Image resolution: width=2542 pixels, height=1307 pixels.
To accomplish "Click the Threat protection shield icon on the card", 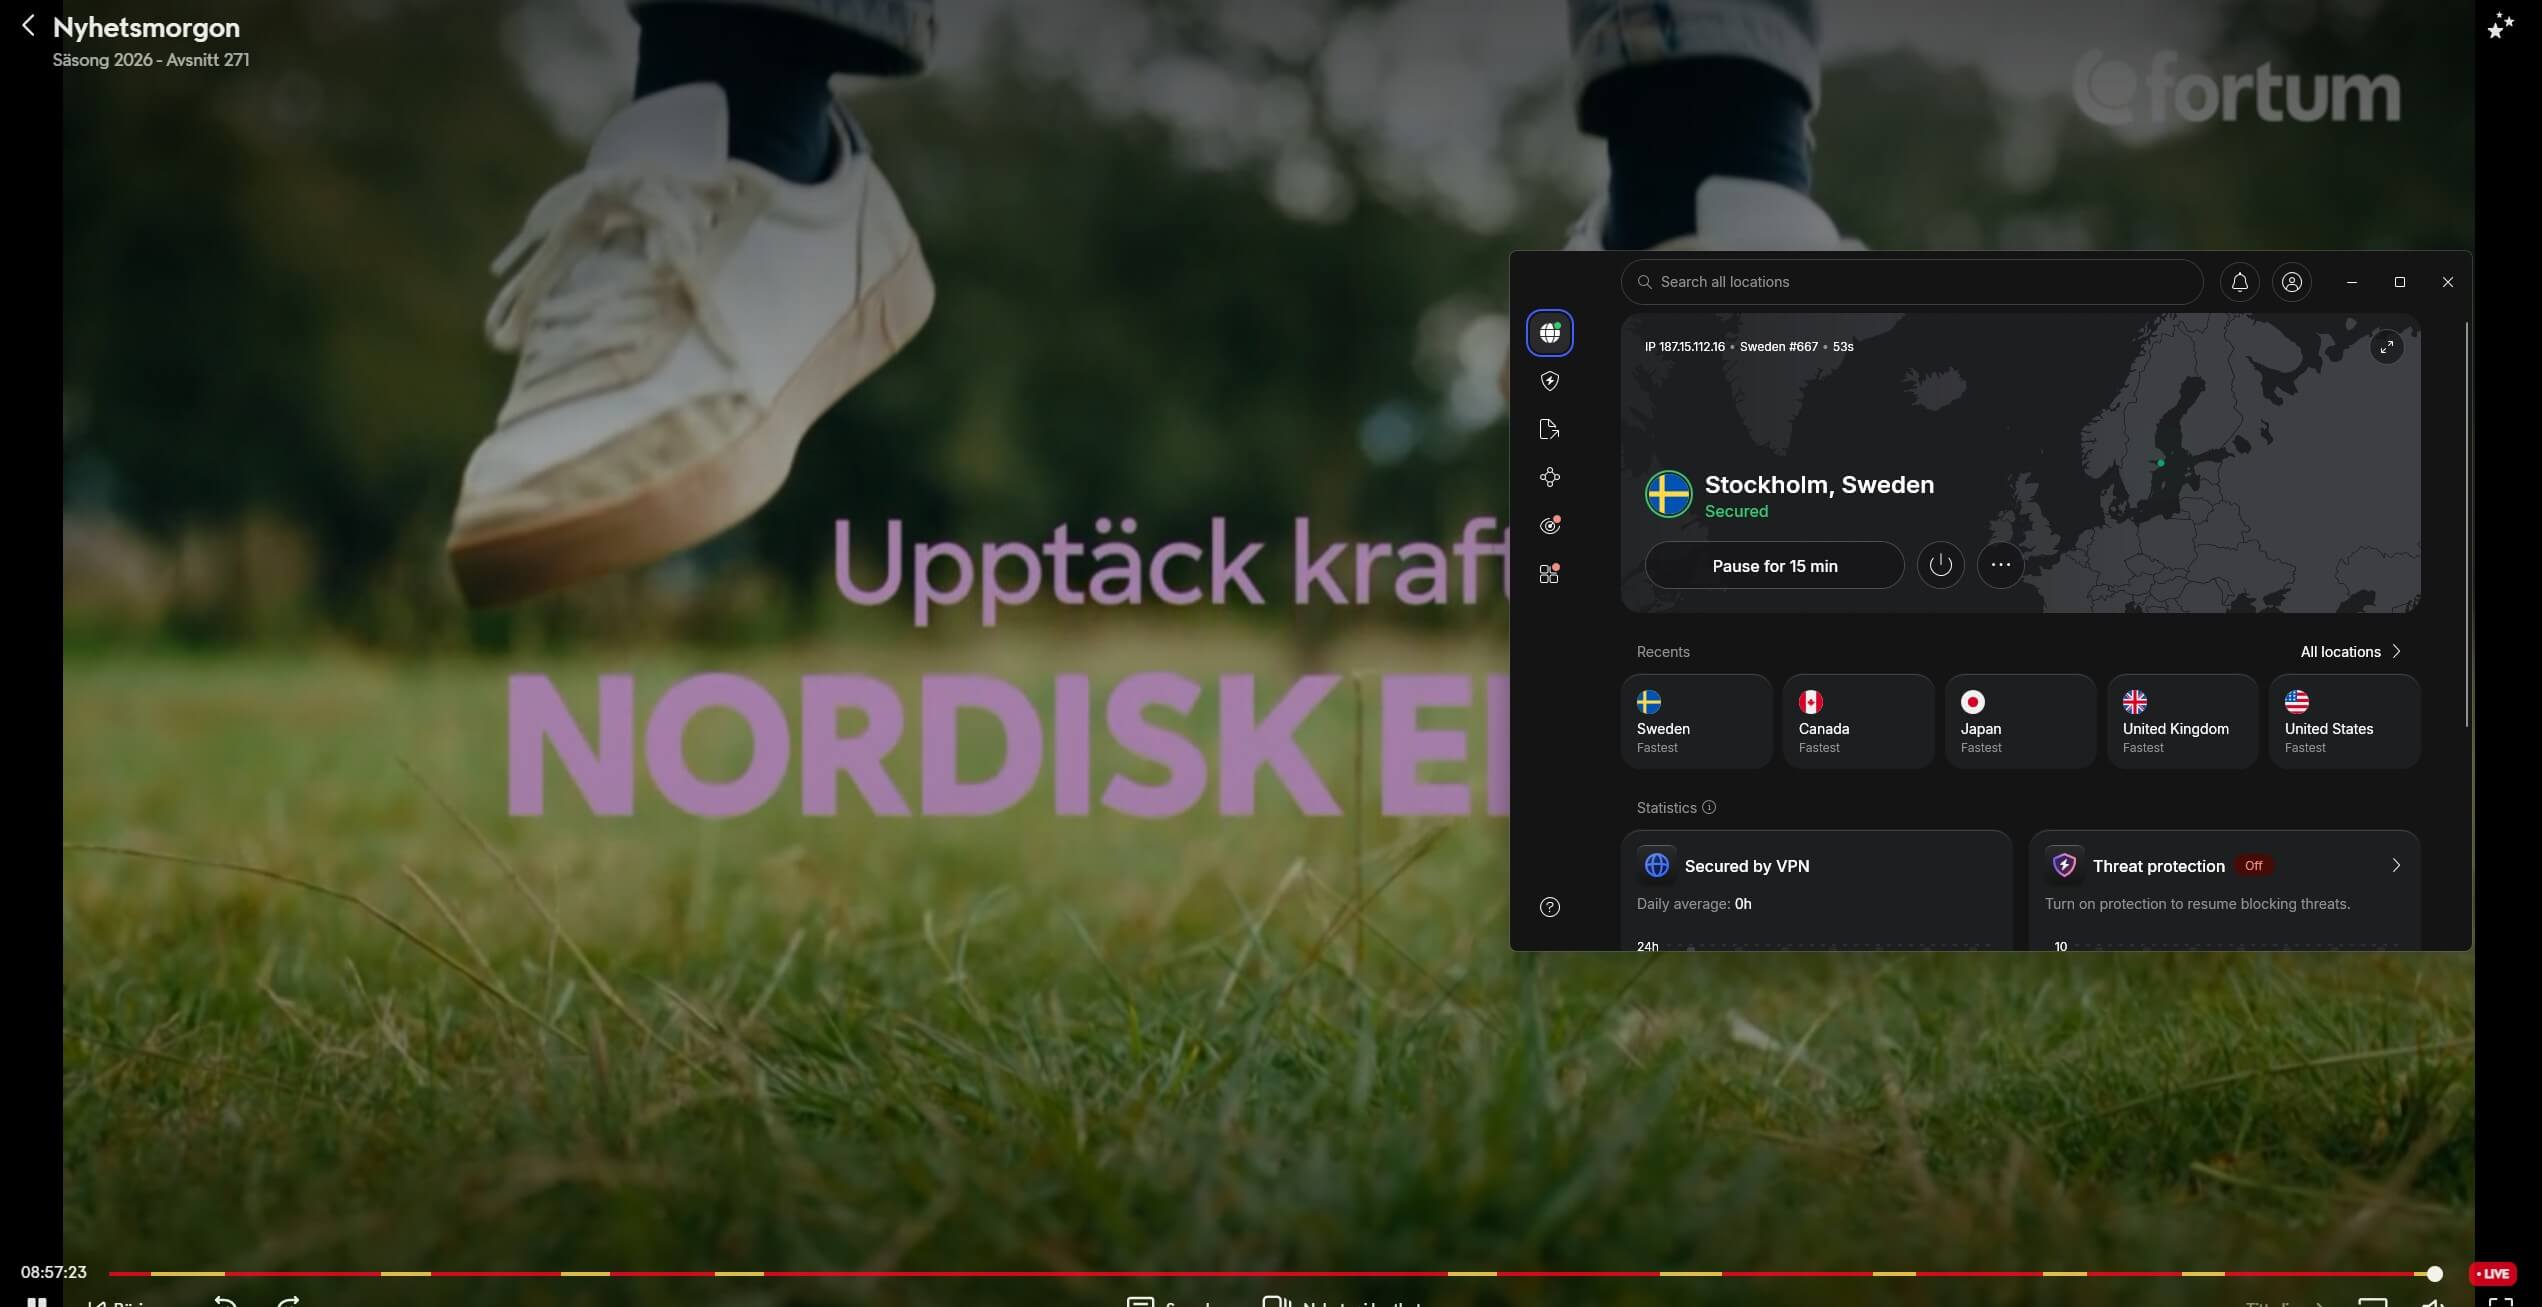I will (2064, 865).
